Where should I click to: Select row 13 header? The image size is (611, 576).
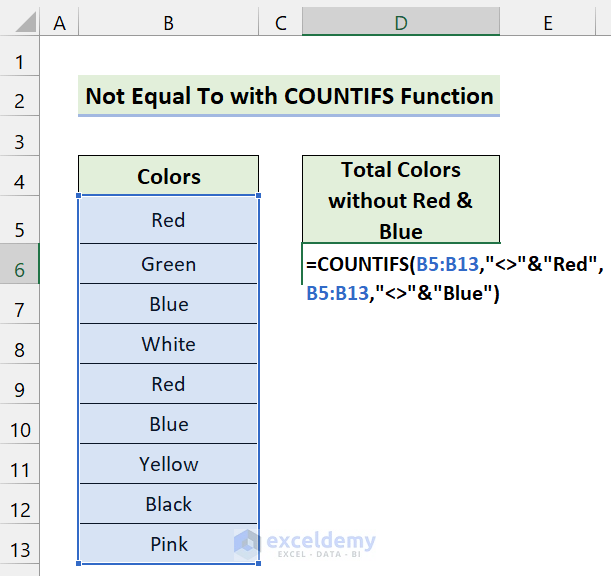coord(19,549)
